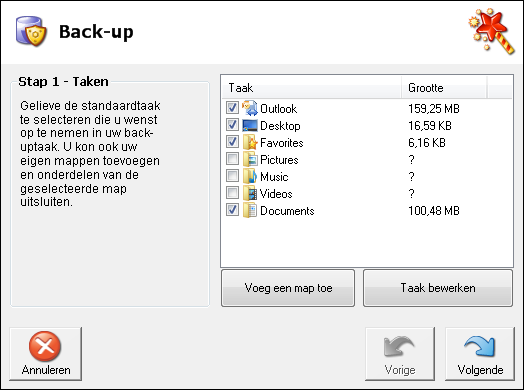Go to next step with Volgende

(x=480, y=354)
